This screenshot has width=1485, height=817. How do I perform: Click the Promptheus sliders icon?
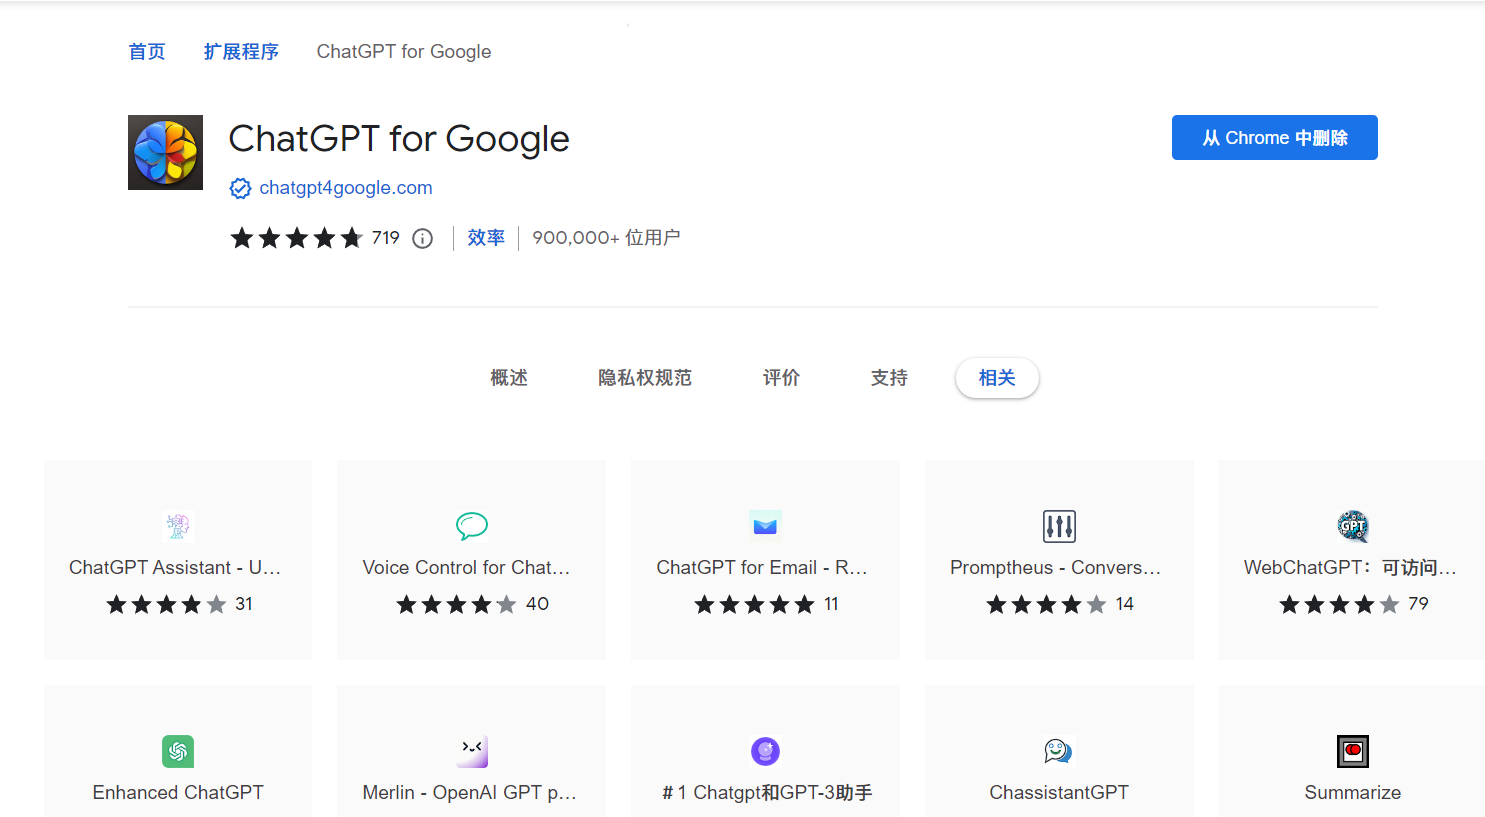[x=1059, y=525]
